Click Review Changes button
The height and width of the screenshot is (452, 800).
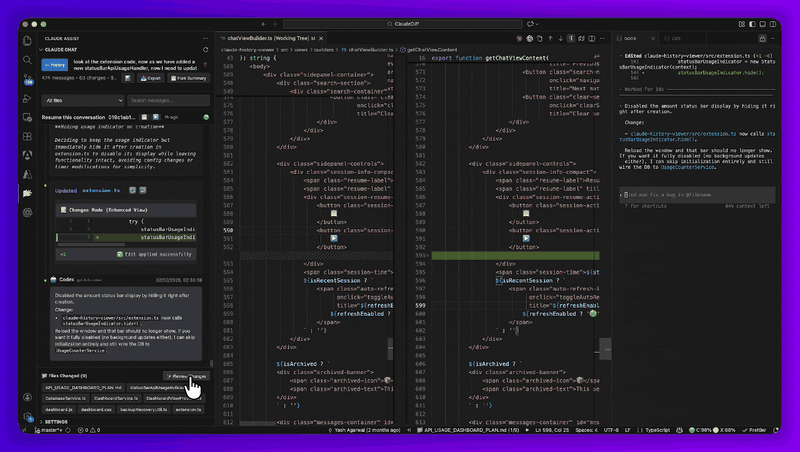186,376
